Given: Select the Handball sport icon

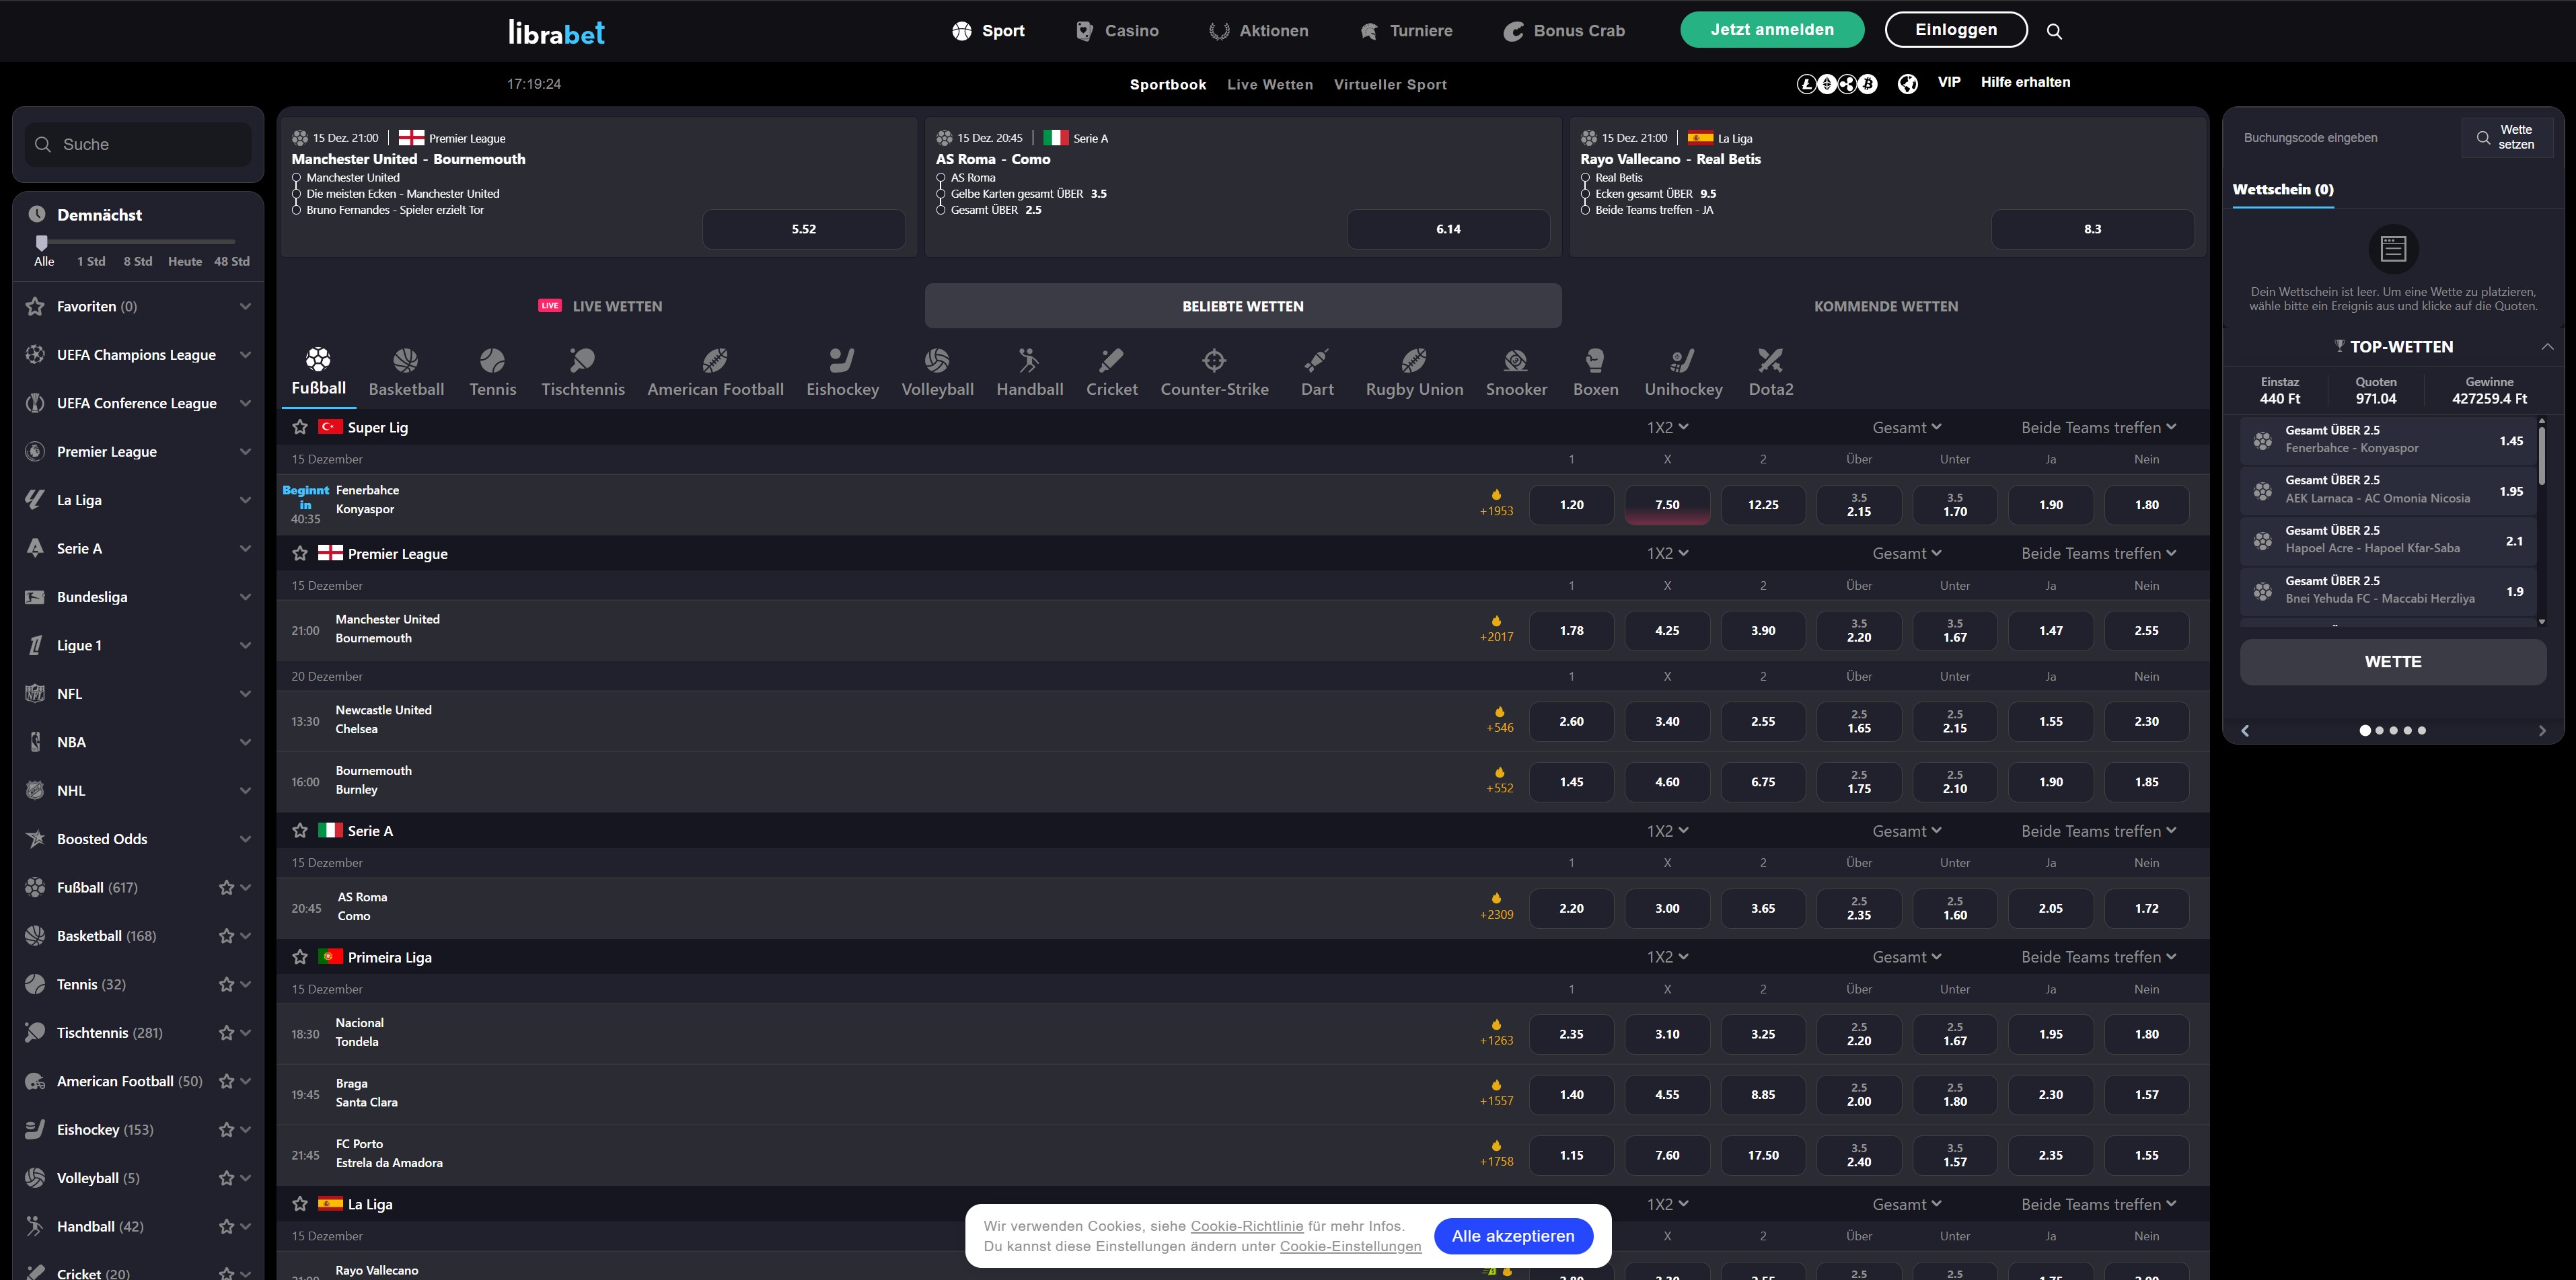Looking at the screenshot, I should click(x=1029, y=360).
